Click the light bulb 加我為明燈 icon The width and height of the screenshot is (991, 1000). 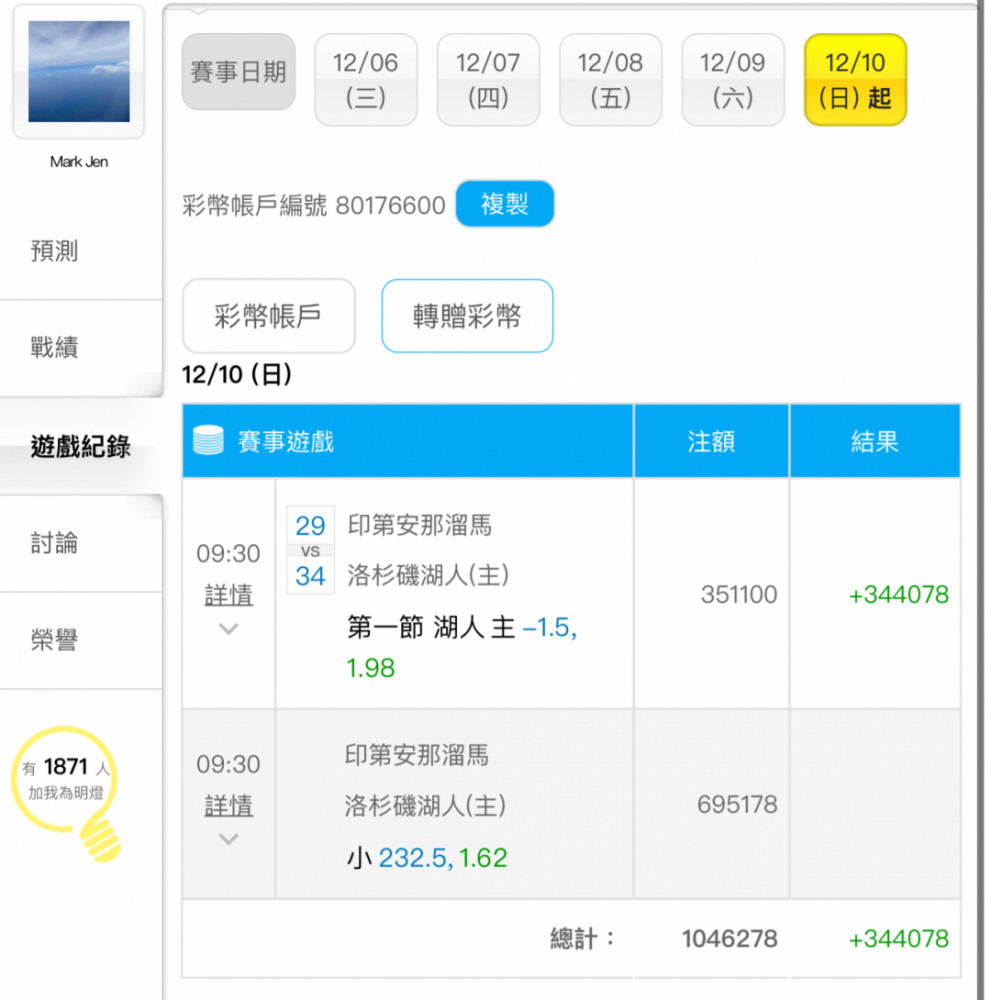(69, 792)
